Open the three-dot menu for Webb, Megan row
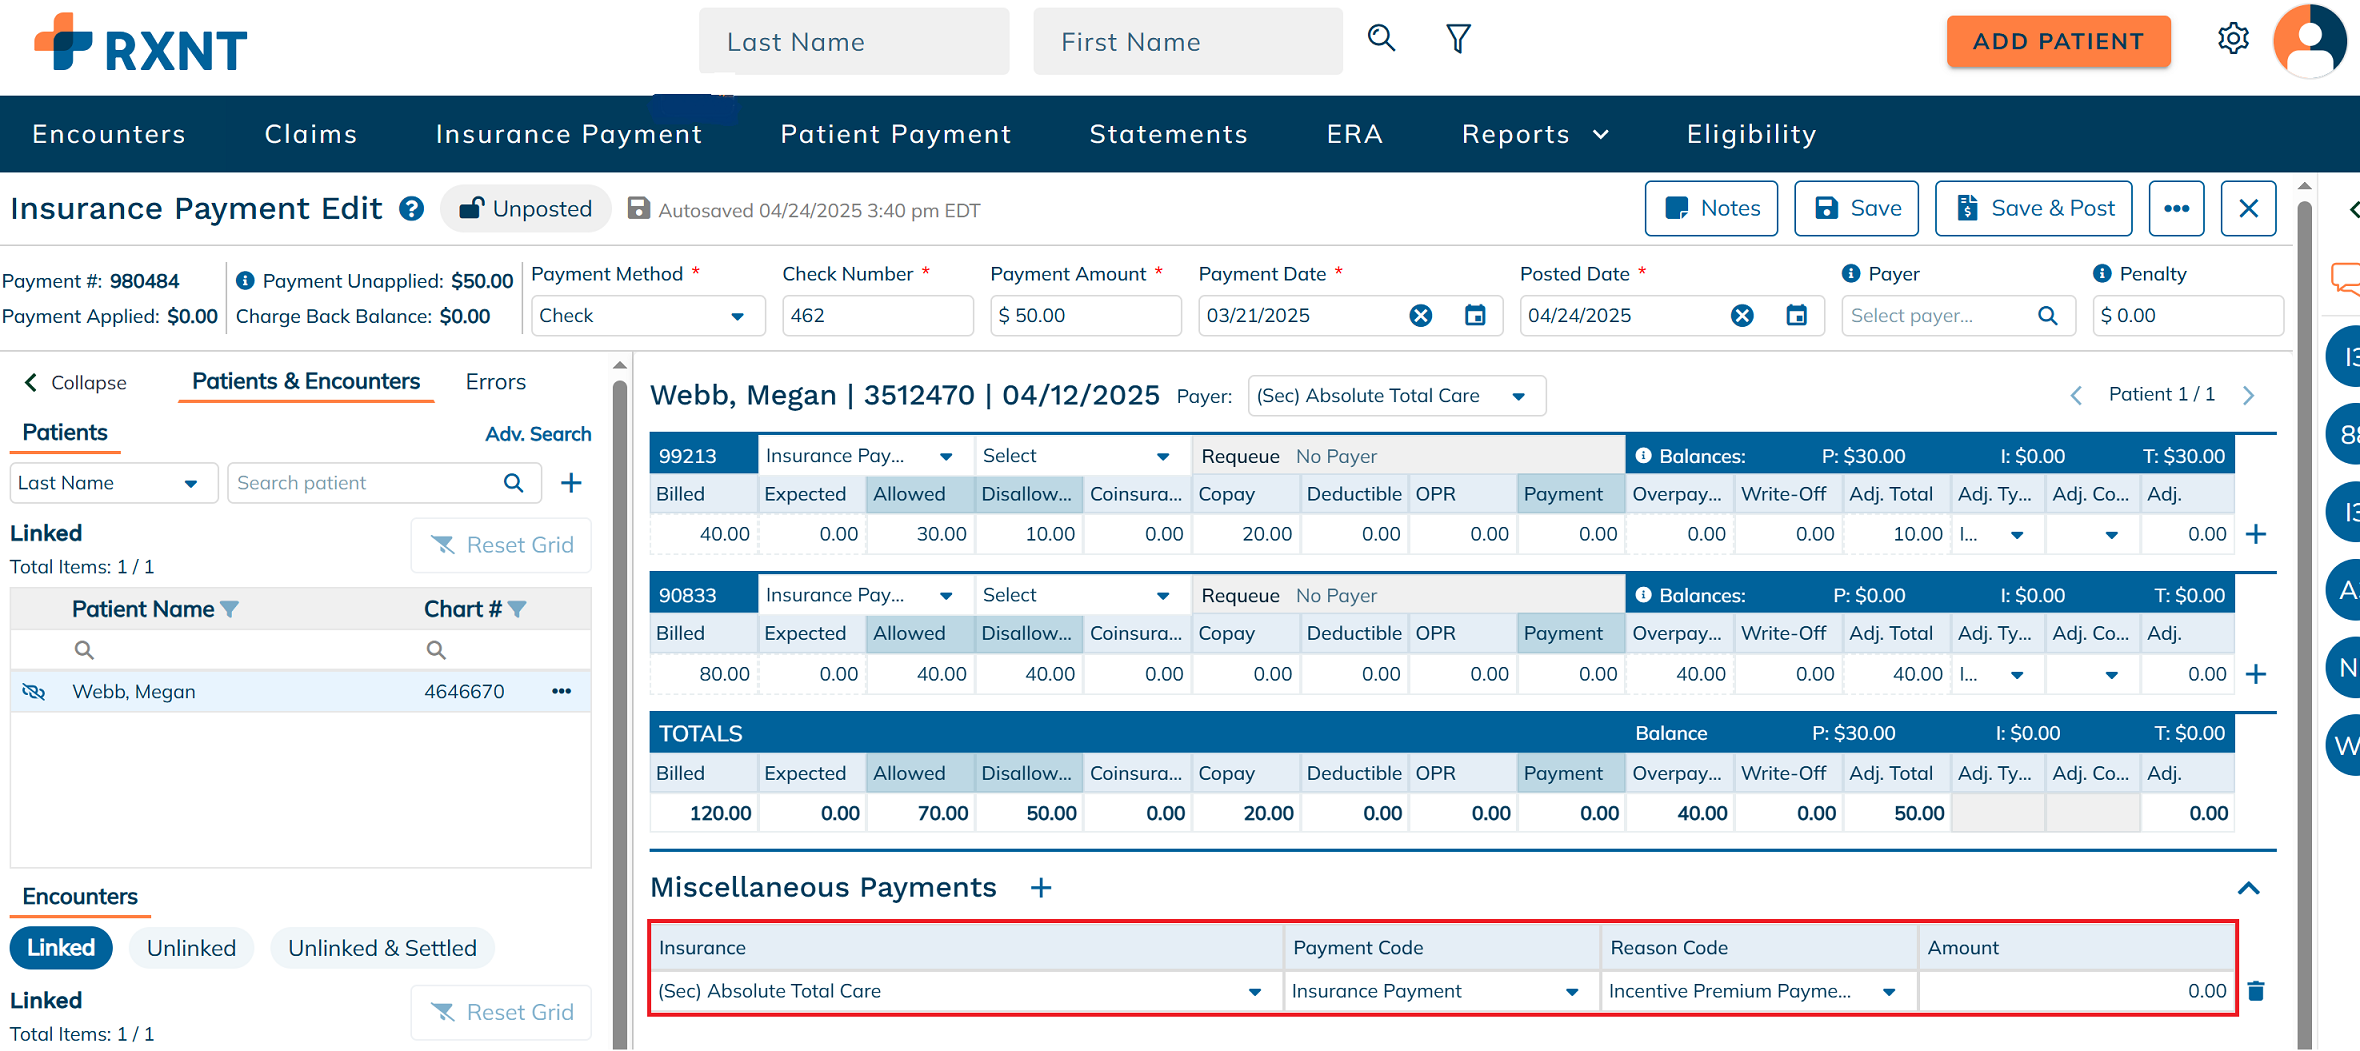 (562, 691)
